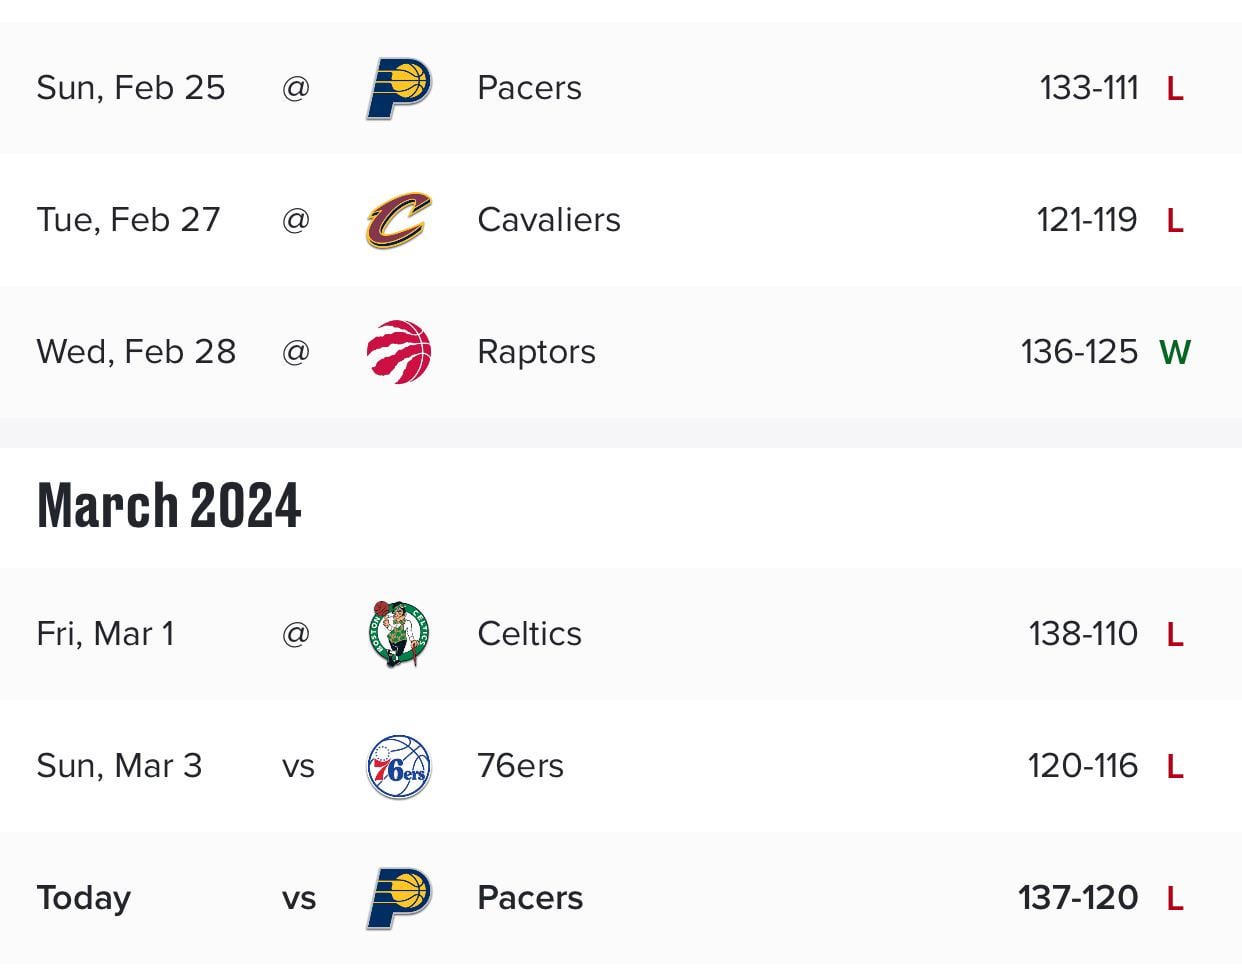Screen dimensions: 1242x972
Task: Open the Pacers name link for Feb 25
Action: pyautogui.click(x=529, y=88)
